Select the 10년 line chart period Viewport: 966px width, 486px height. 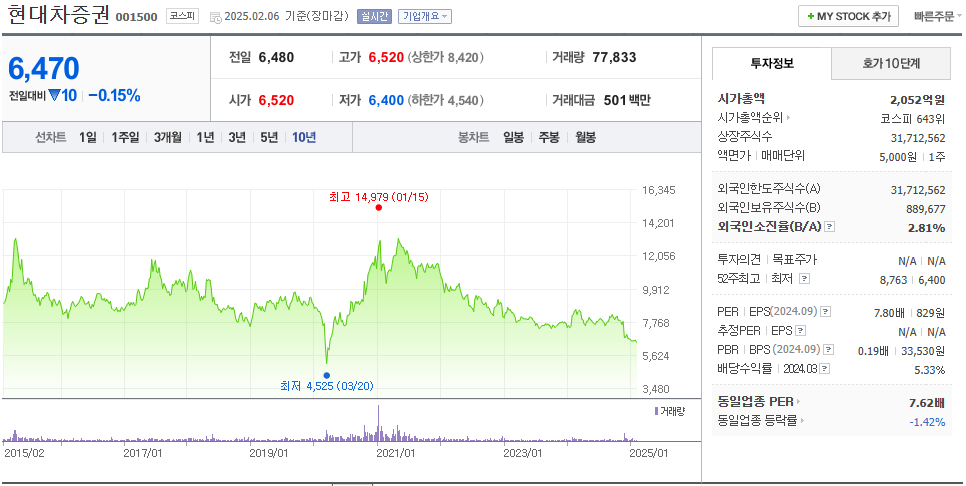[x=304, y=137]
